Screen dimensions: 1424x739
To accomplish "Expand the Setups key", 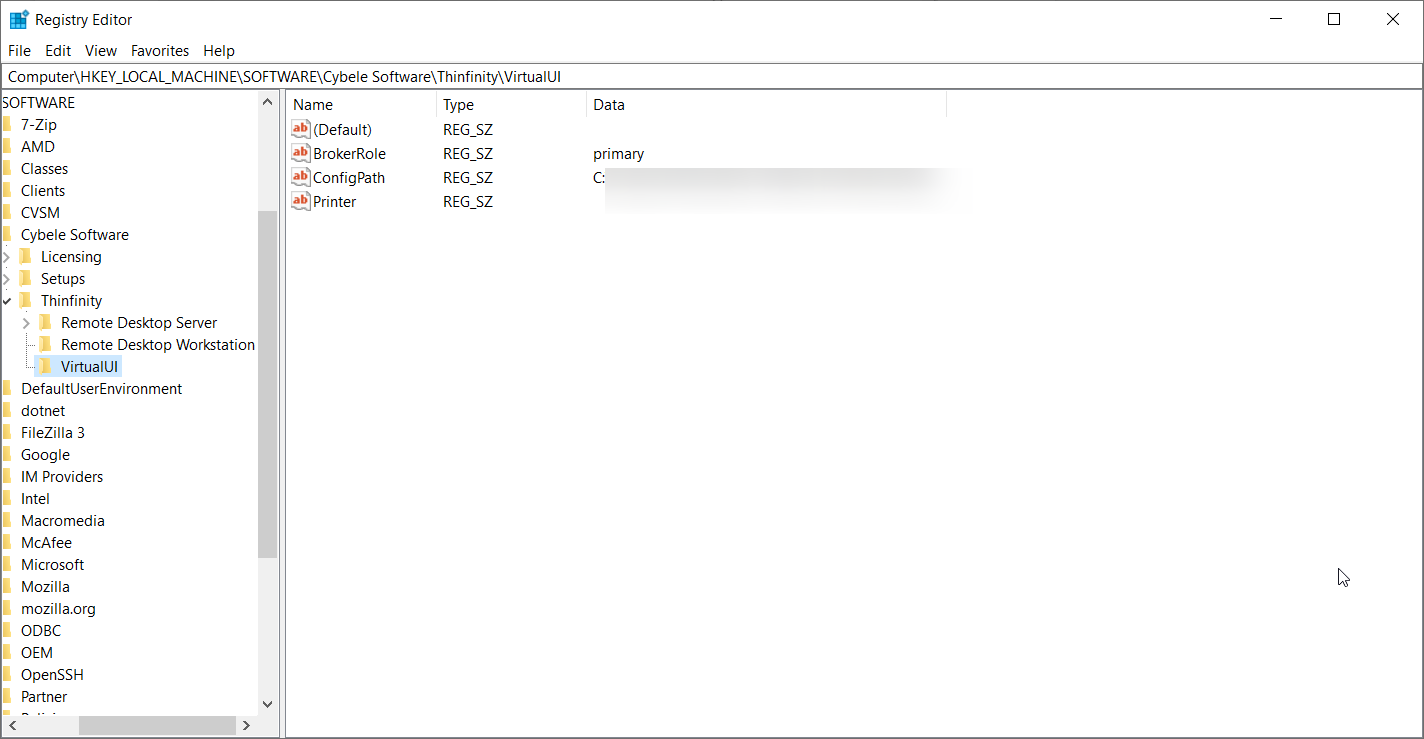I will tap(7, 279).
